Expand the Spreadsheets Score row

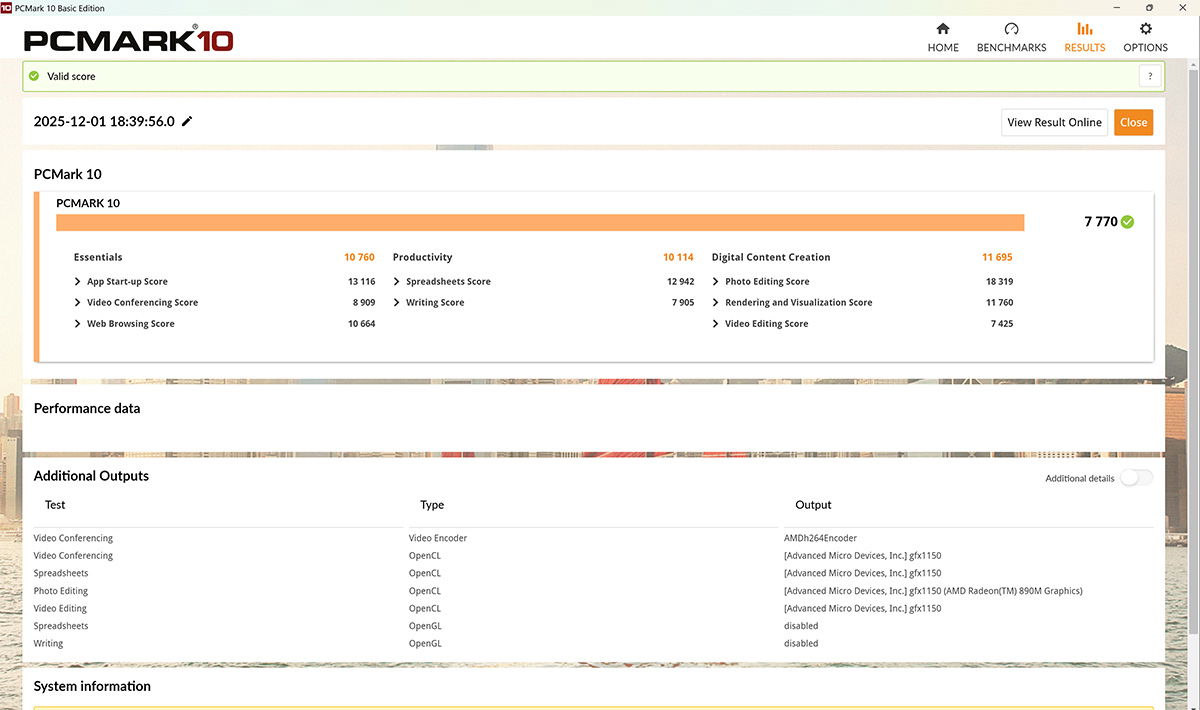[397, 282]
